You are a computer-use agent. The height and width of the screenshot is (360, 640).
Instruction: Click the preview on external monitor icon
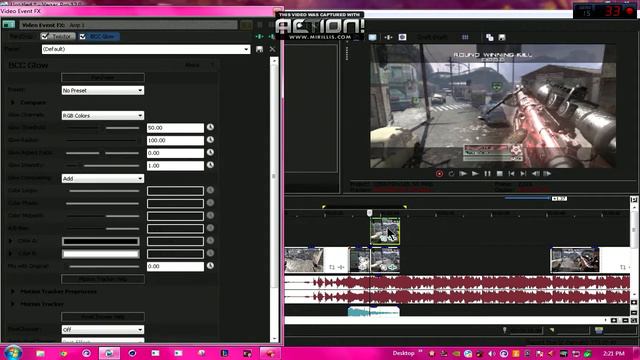(x=372, y=37)
